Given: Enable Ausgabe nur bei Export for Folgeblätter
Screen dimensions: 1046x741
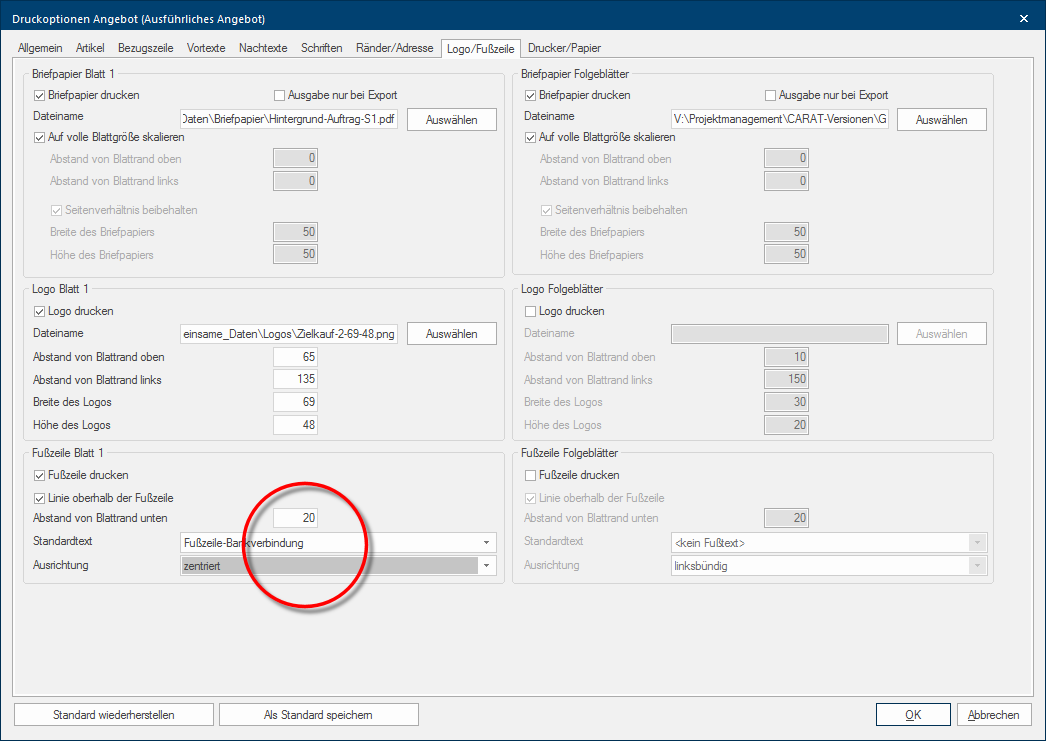Looking at the screenshot, I should pos(771,95).
